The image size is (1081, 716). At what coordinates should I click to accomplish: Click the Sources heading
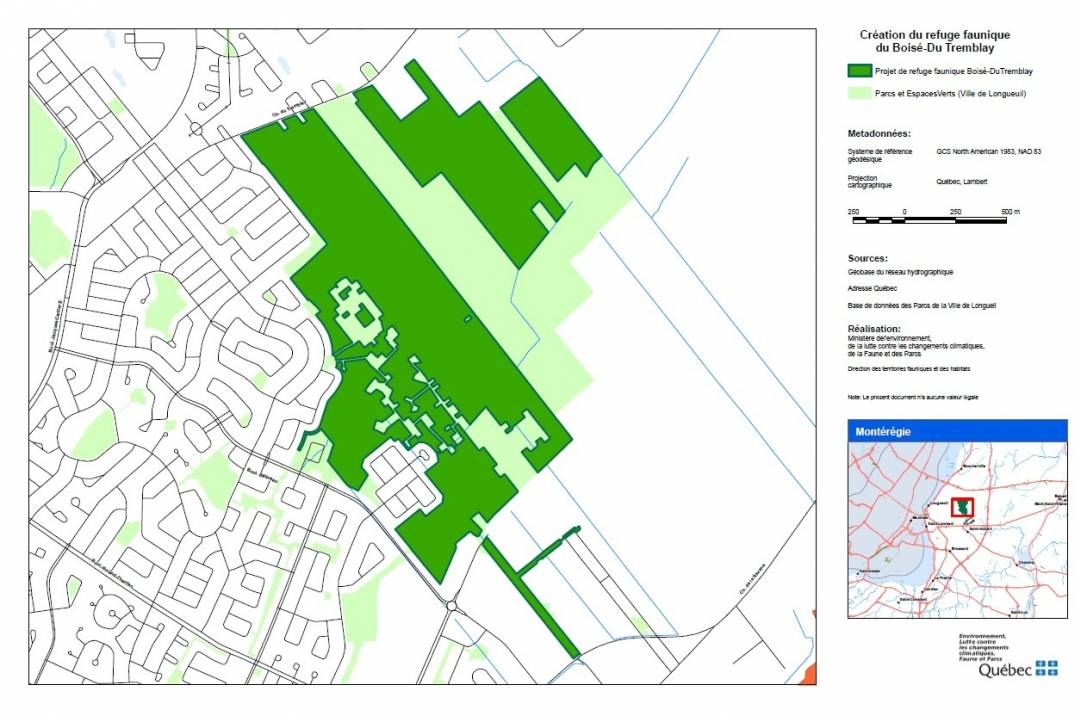(x=868, y=257)
